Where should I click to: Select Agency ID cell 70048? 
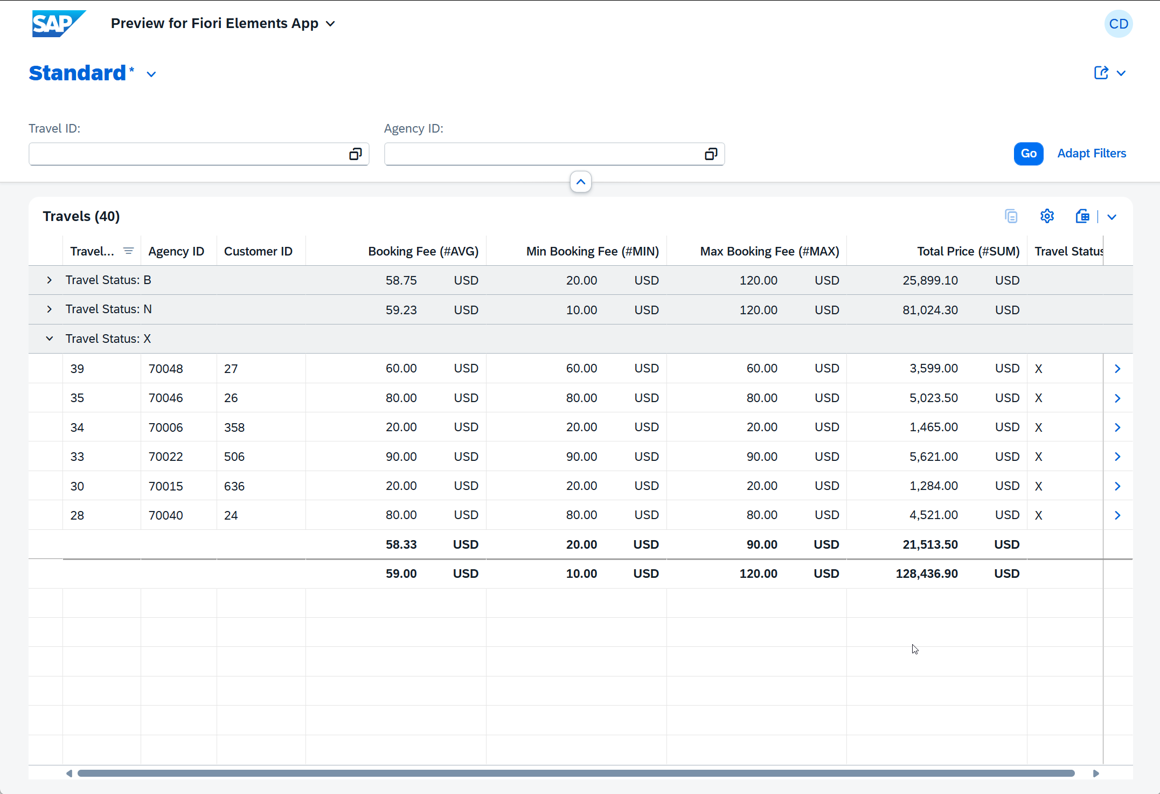point(166,369)
